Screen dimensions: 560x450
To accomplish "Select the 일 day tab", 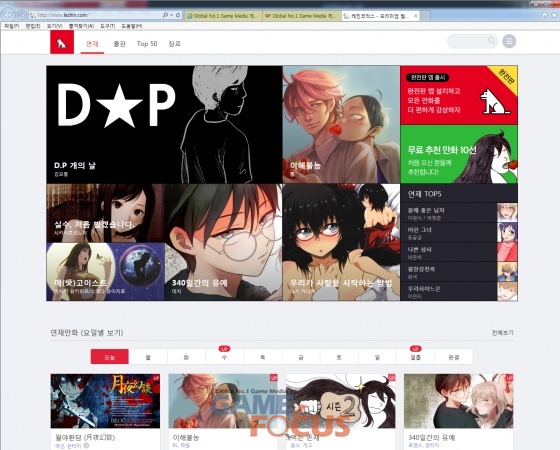I will click(x=377, y=357).
